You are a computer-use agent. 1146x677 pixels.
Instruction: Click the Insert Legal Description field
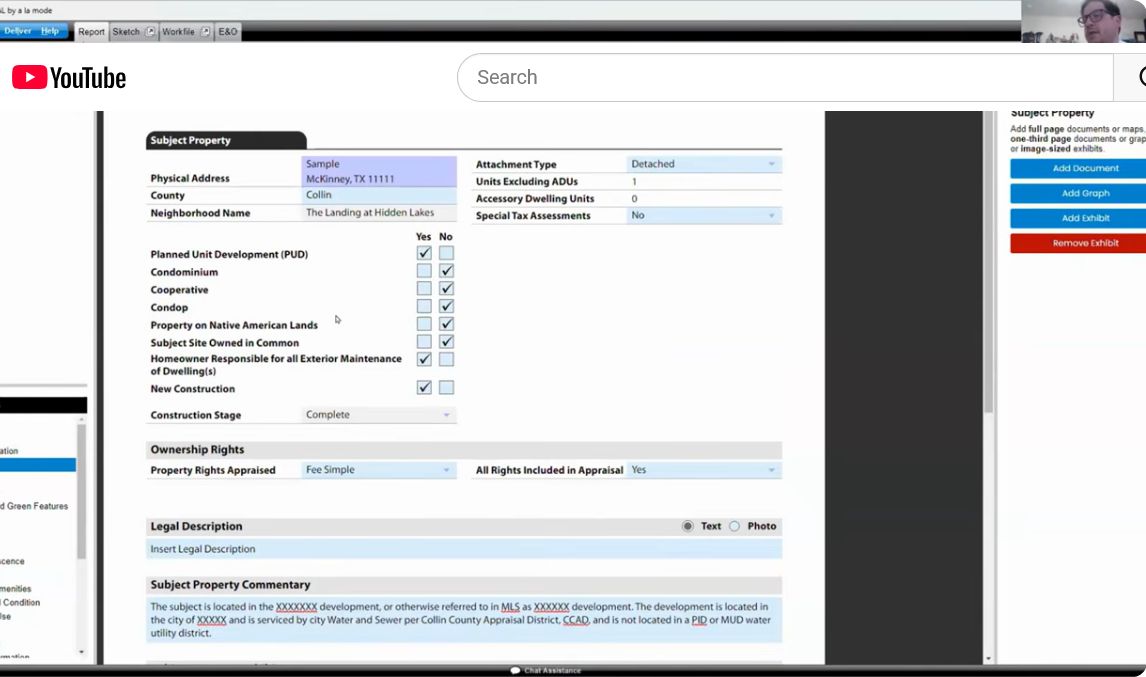point(464,549)
